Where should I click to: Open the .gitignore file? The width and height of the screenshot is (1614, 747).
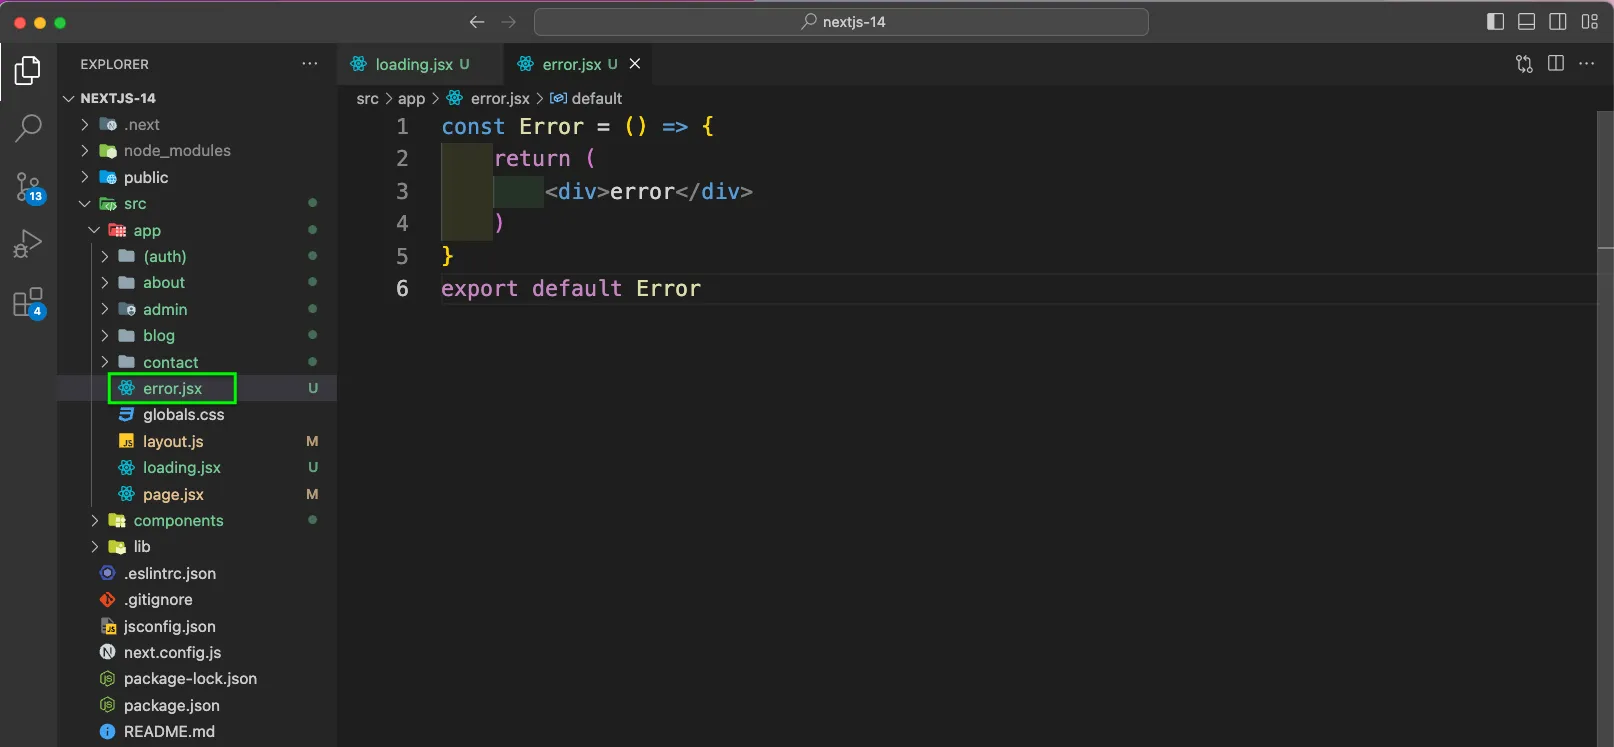click(197, 600)
